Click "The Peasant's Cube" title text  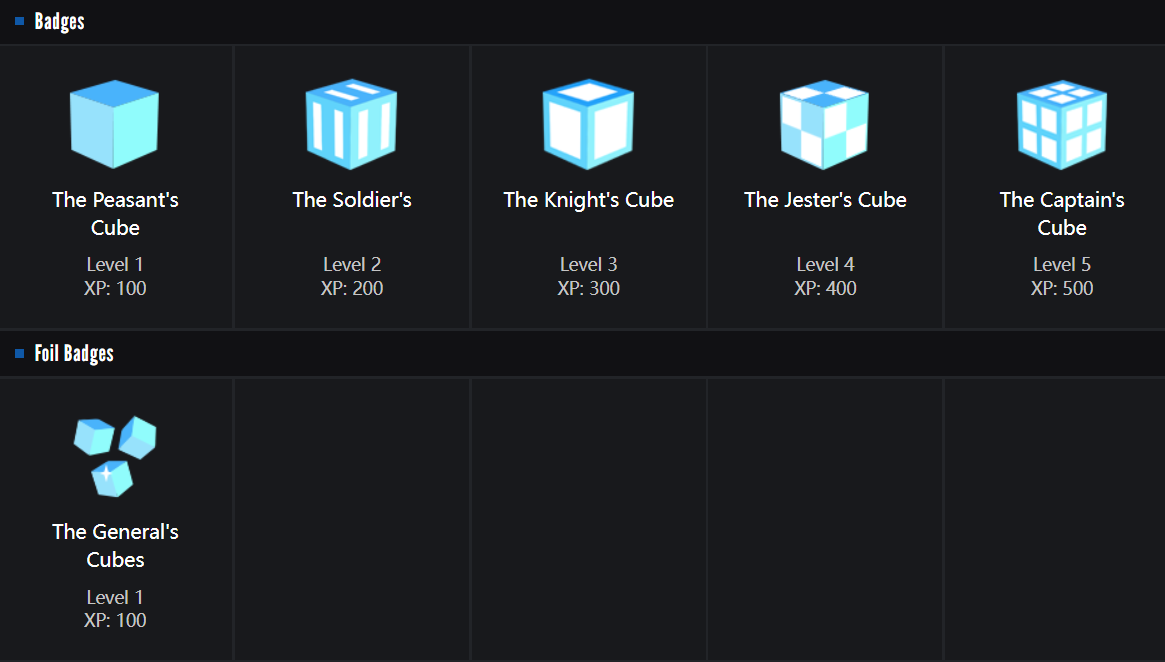pyautogui.click(x=115, y=213)
